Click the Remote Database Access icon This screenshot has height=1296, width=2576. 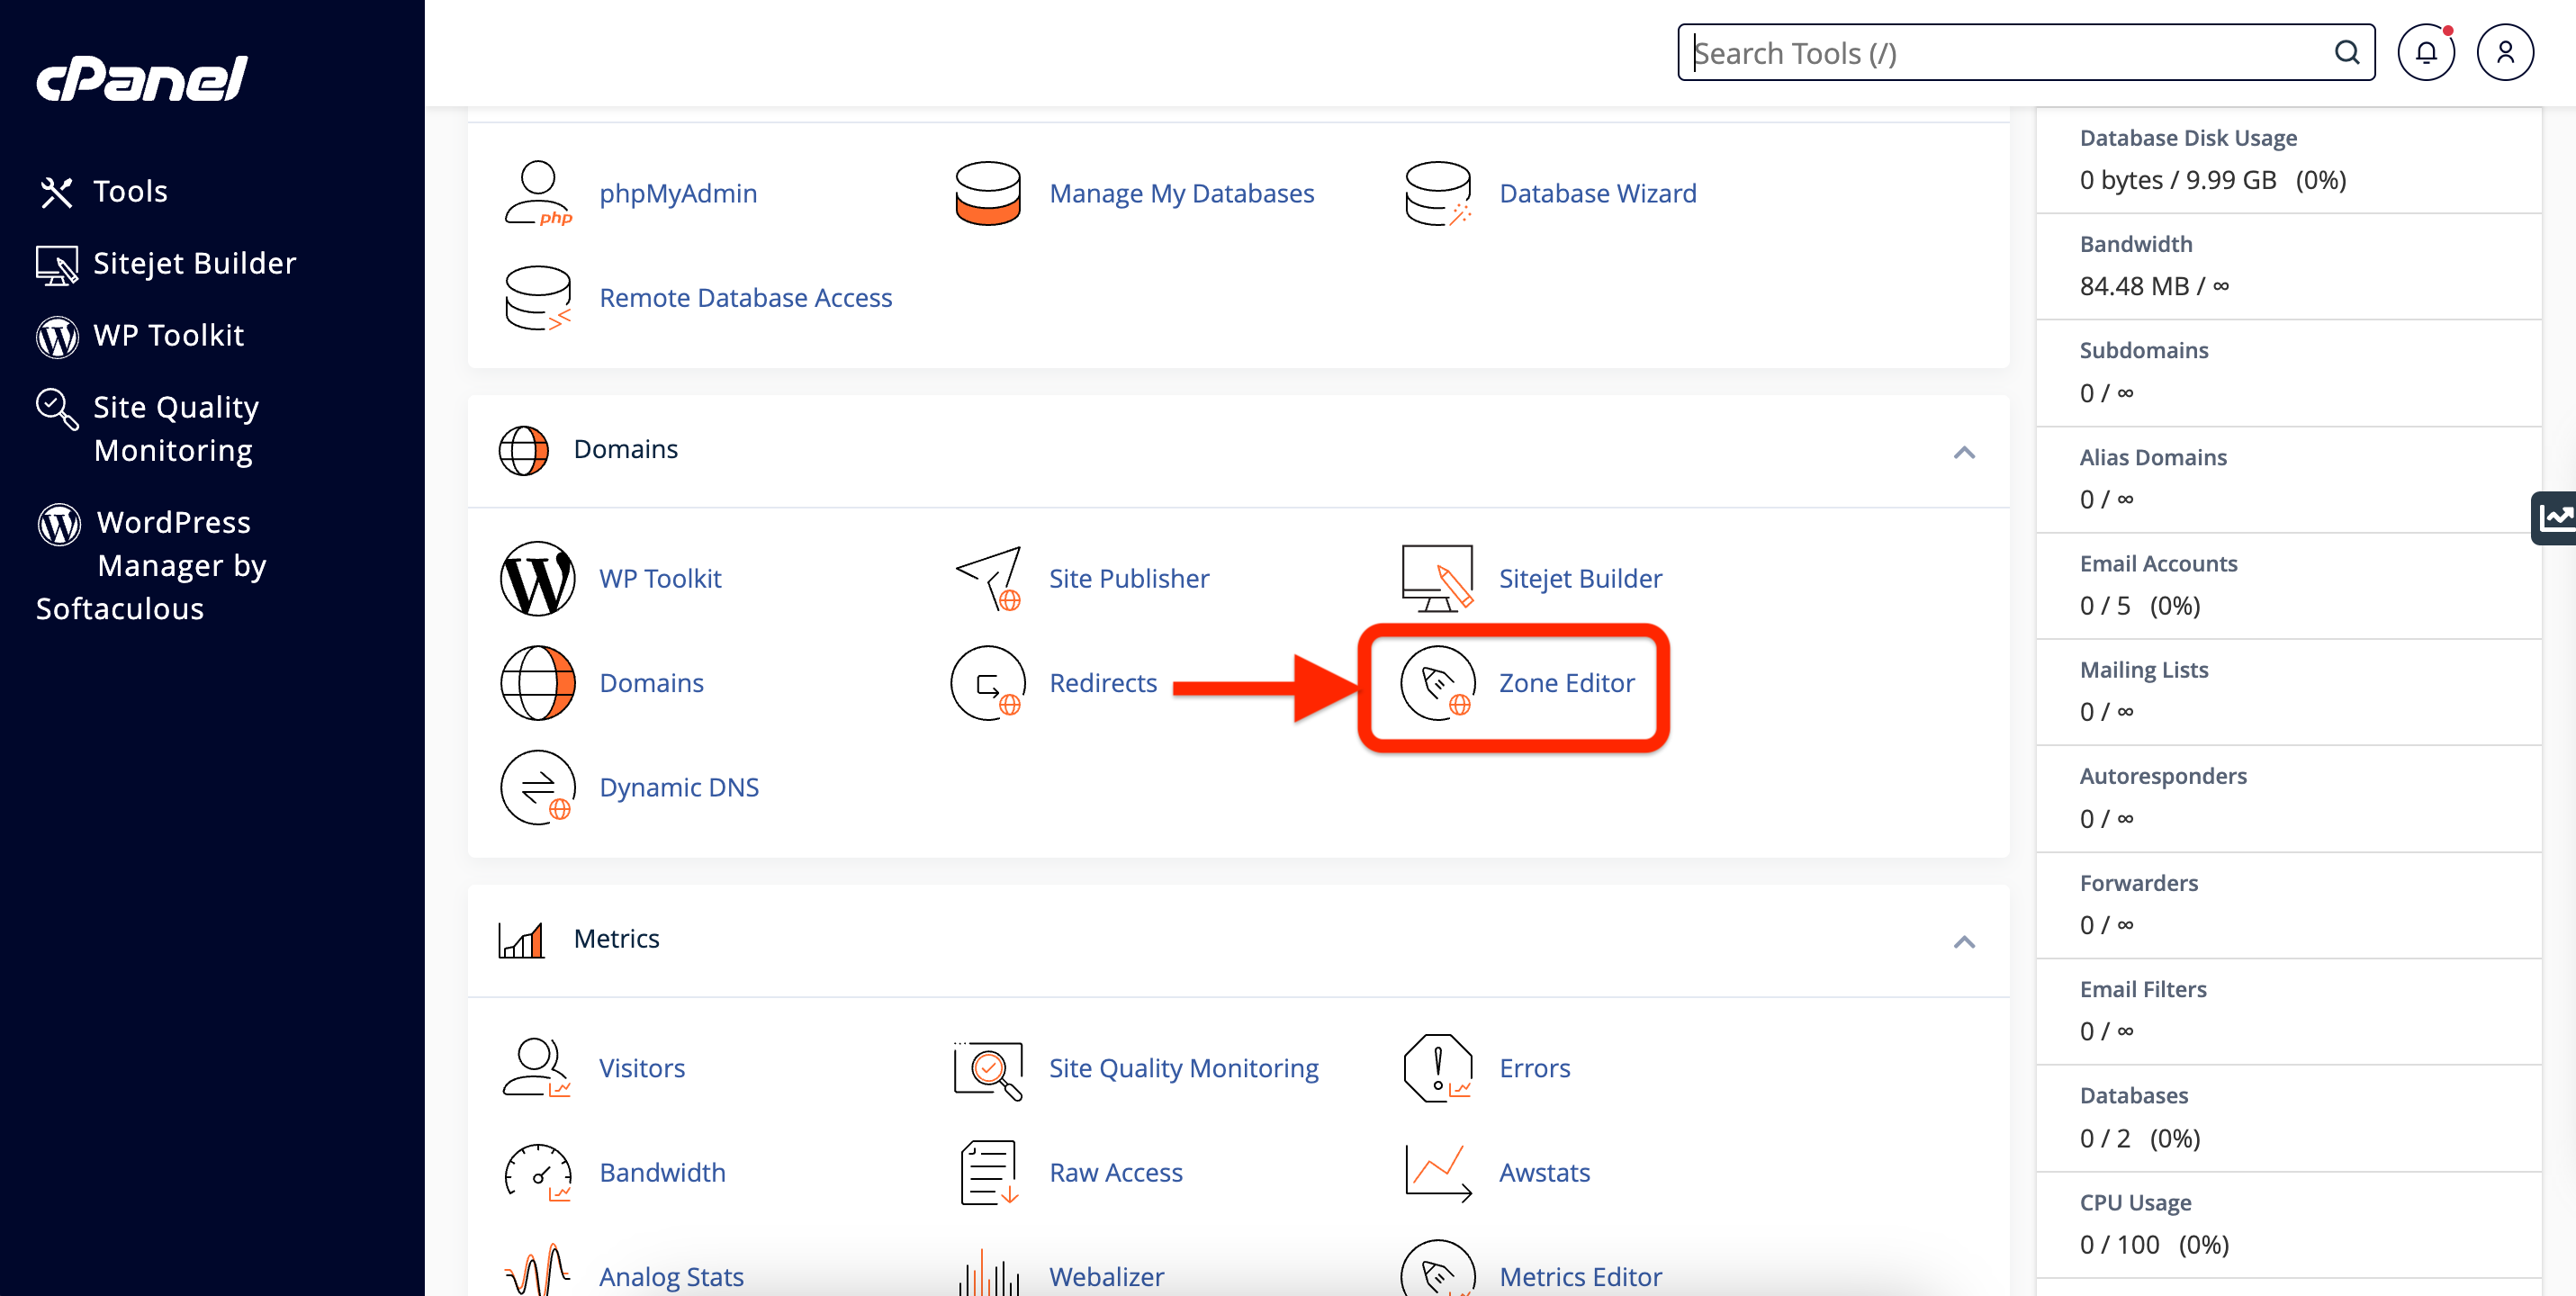(x=538, y=298)
